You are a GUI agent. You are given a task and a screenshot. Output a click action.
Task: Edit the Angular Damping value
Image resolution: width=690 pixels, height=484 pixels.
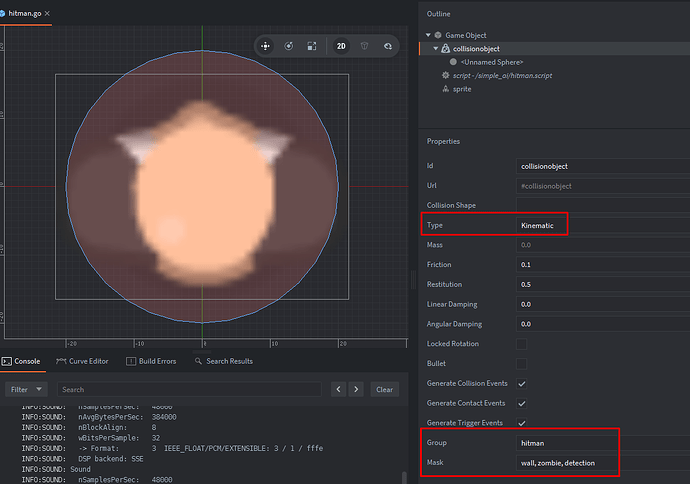(603, 324)
